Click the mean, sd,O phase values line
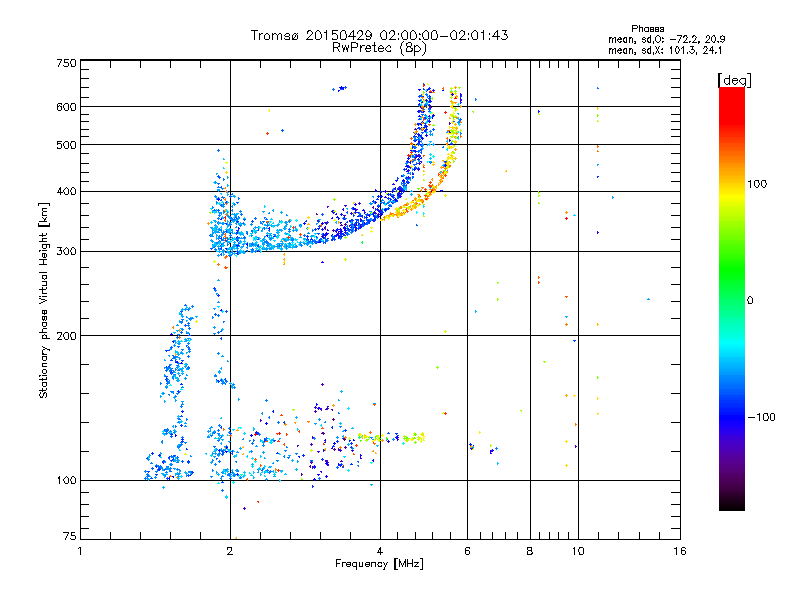The height and width of the screenshot is (600, 800). coord(666,39)
